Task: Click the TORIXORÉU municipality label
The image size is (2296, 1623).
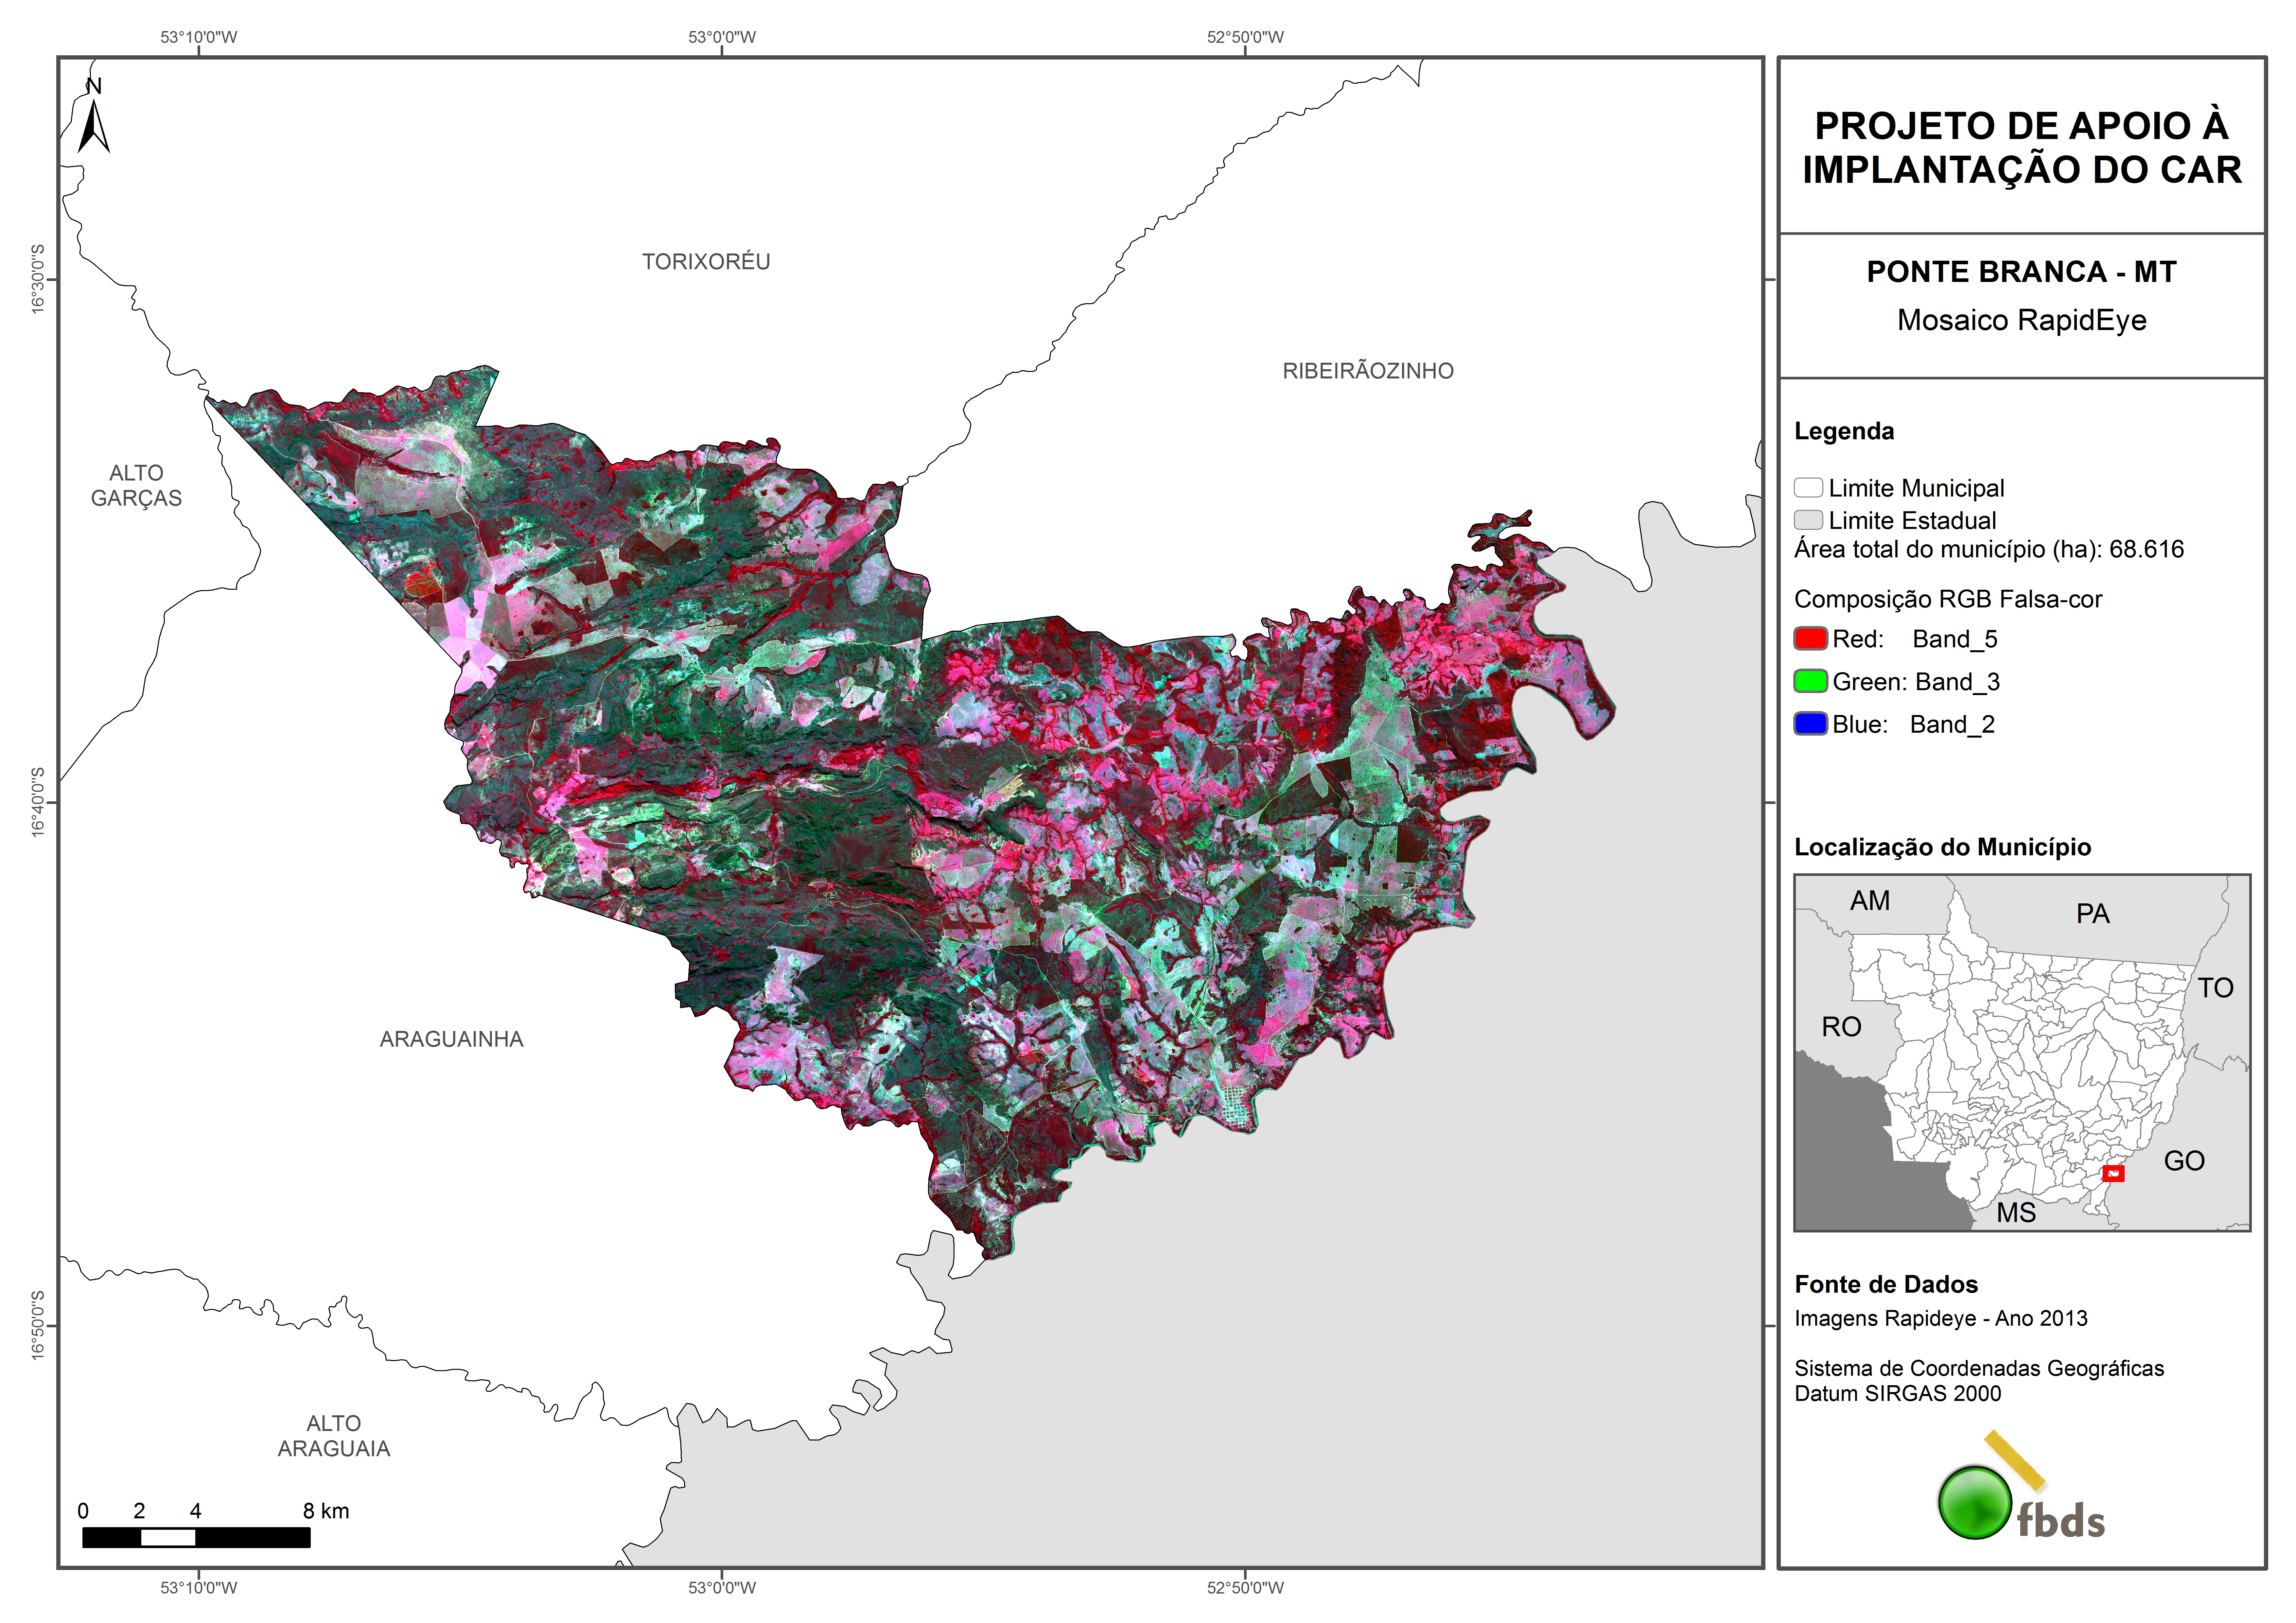Action: coord(706,262)
